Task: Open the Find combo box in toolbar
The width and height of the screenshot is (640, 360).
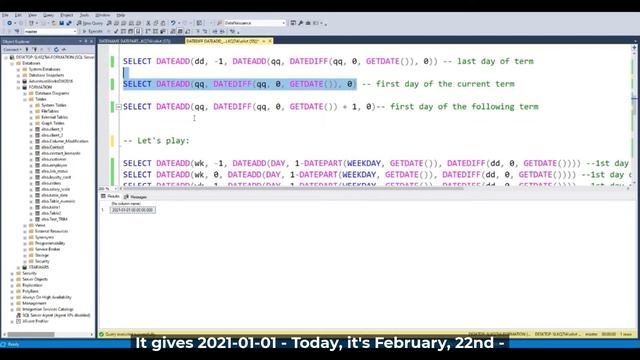Action: click(x=254, y=23)
